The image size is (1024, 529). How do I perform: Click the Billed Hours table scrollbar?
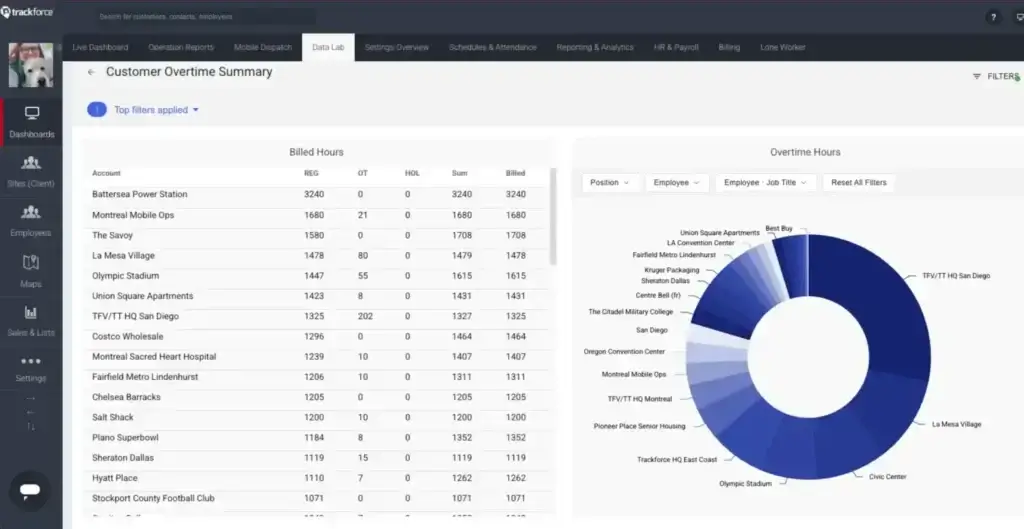coord(553,216)
